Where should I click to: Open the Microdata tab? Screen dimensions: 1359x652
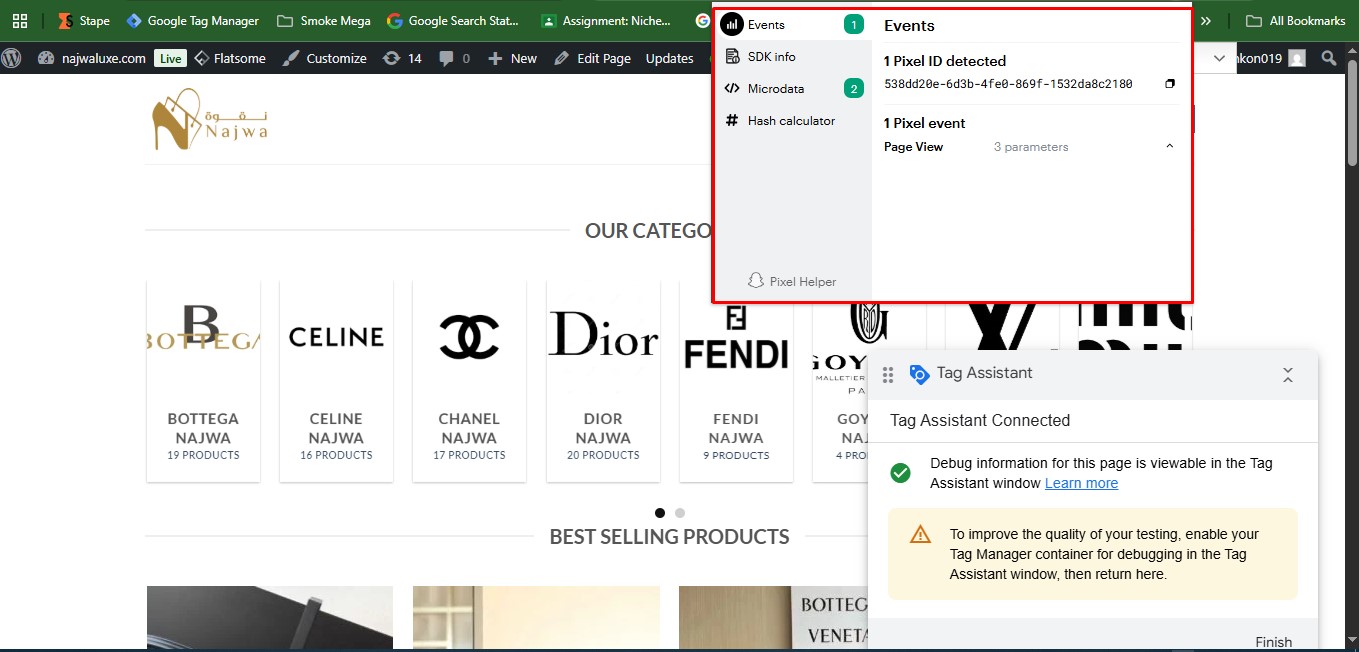point(775,89)
